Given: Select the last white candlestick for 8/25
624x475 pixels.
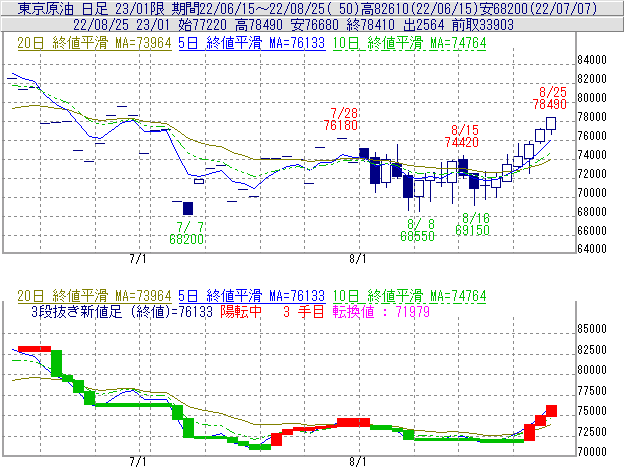Looking at the screenshot, I should point(551,124).
